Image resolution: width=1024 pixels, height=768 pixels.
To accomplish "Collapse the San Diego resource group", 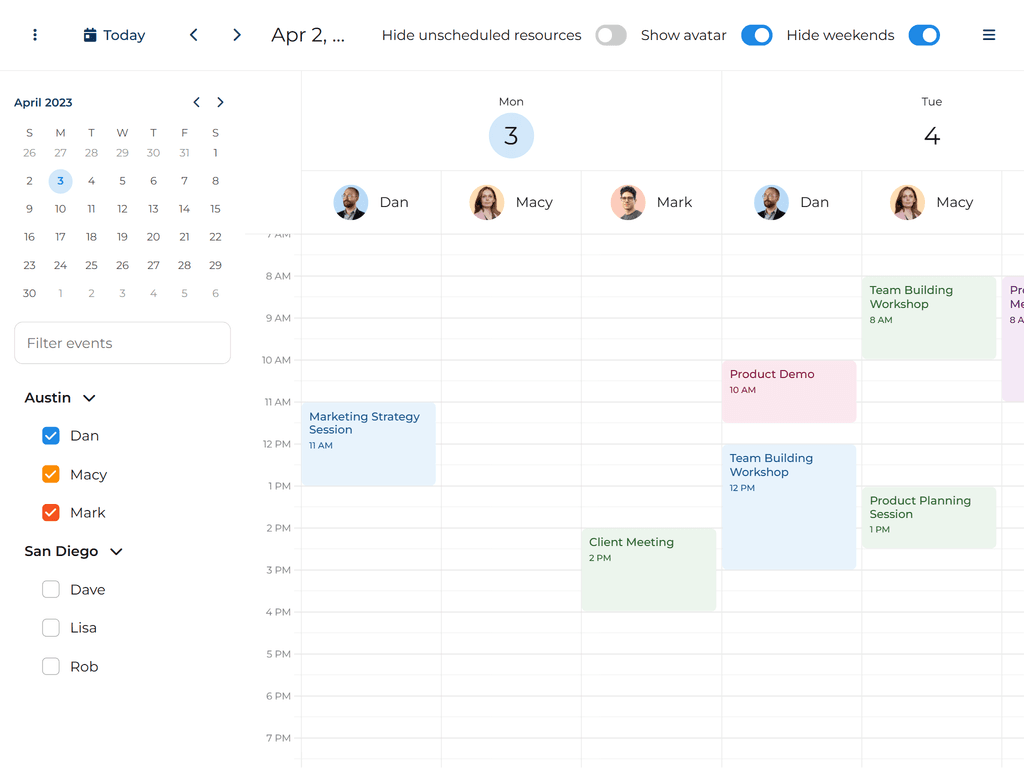I will [x=115, y=551].
